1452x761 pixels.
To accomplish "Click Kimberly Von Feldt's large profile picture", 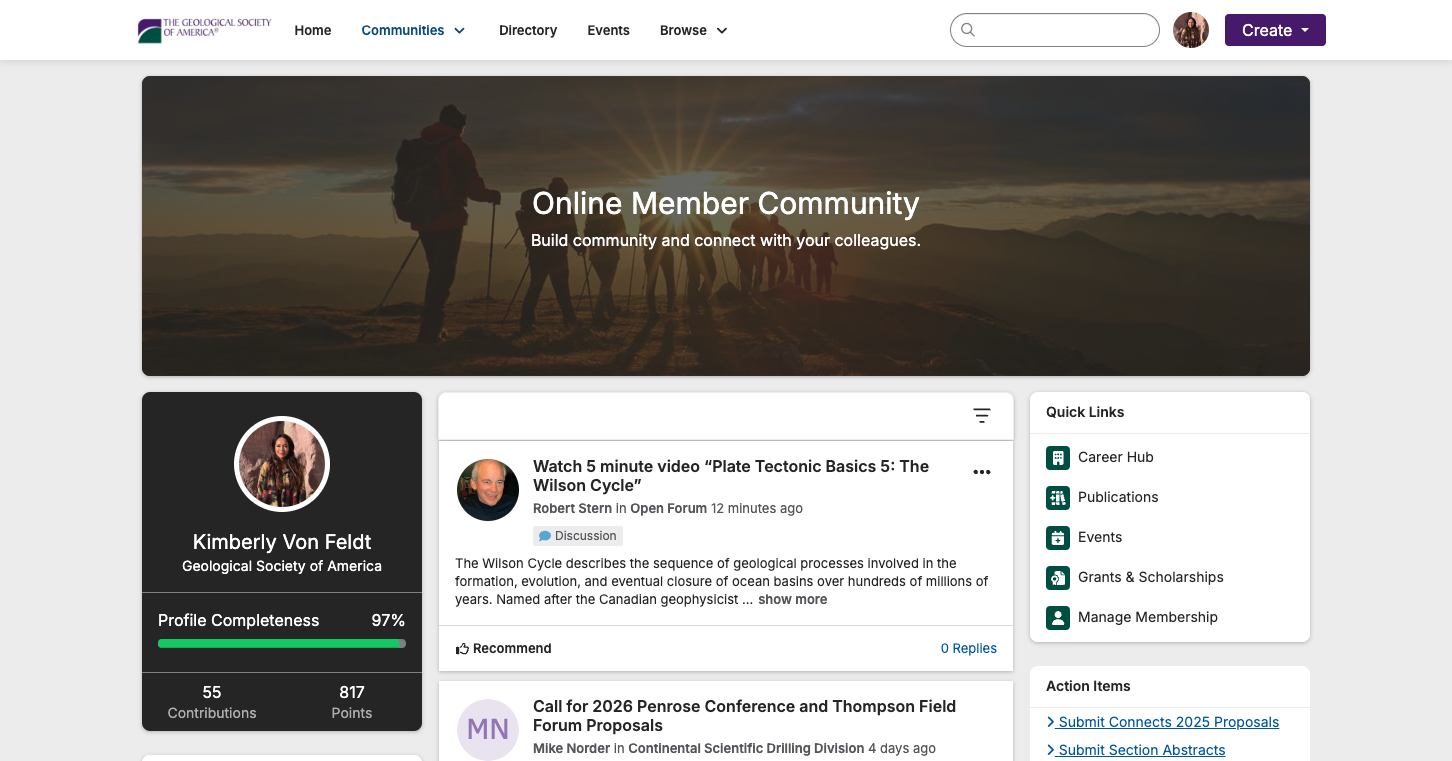I will click(x=282, y=464).
